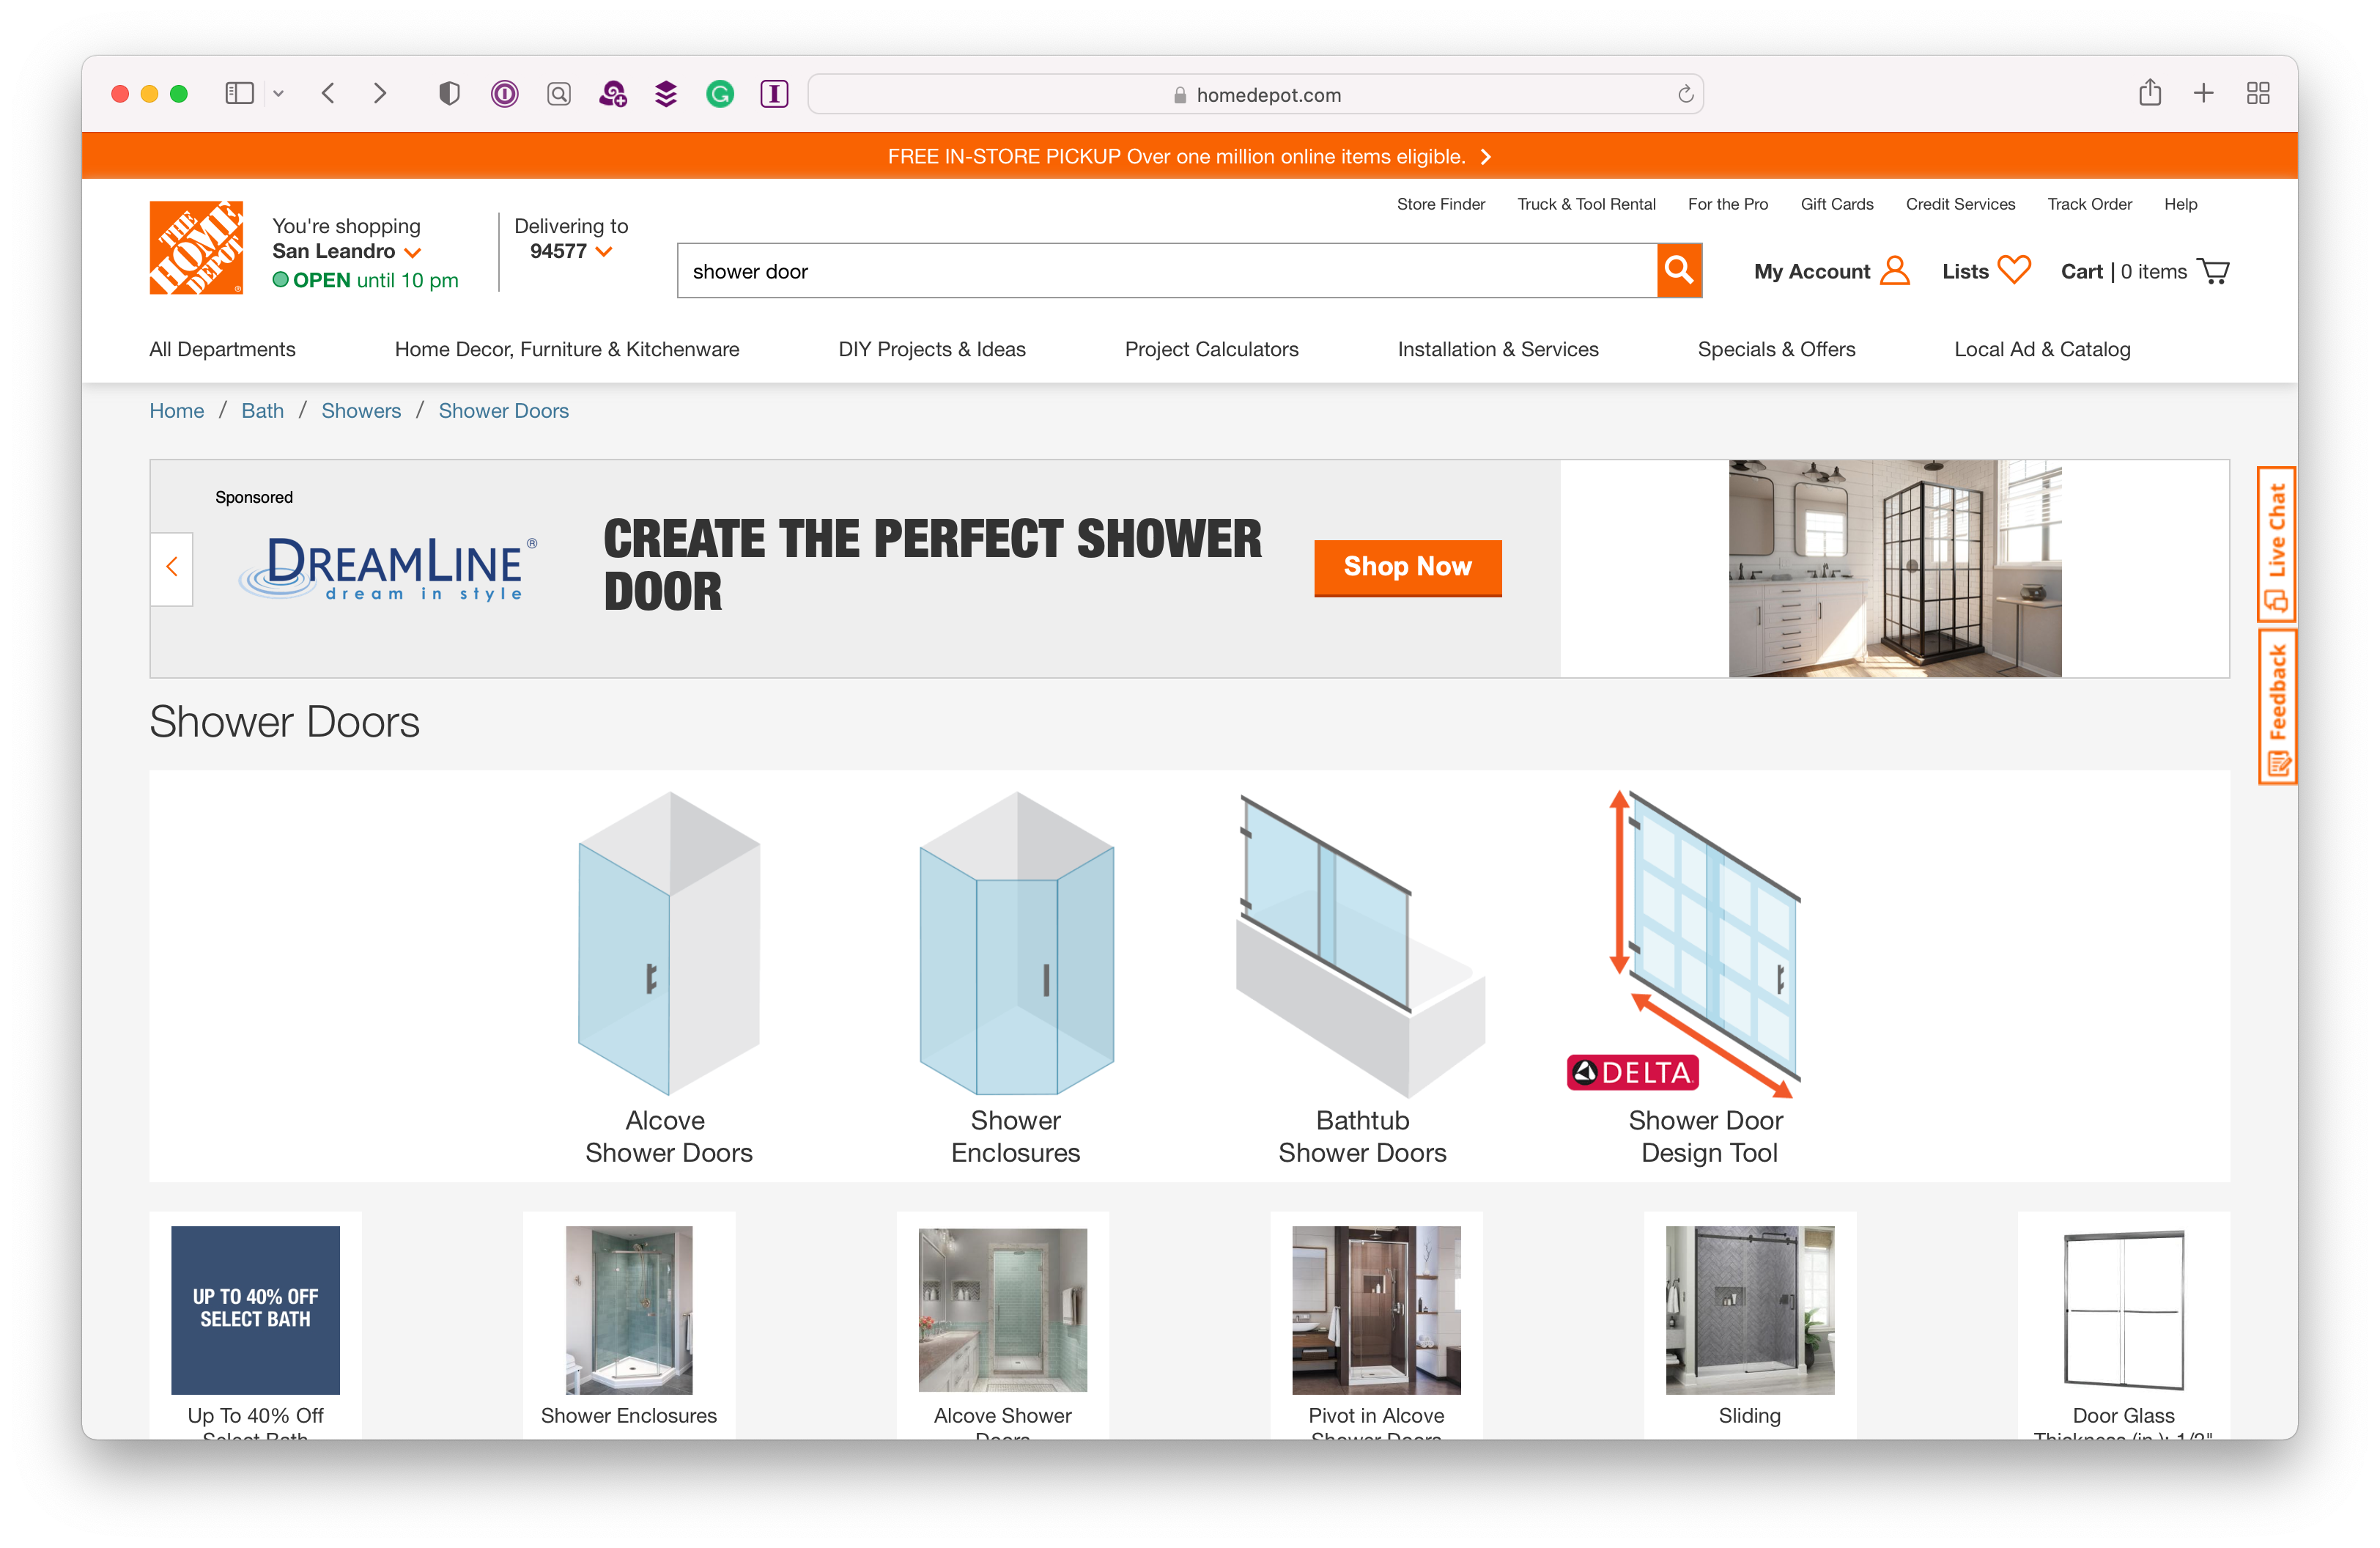The image size is (2380, 1548).
Task: Open a new tab with plus icon
Action: pyautogui.click(x=2204, y=93)
